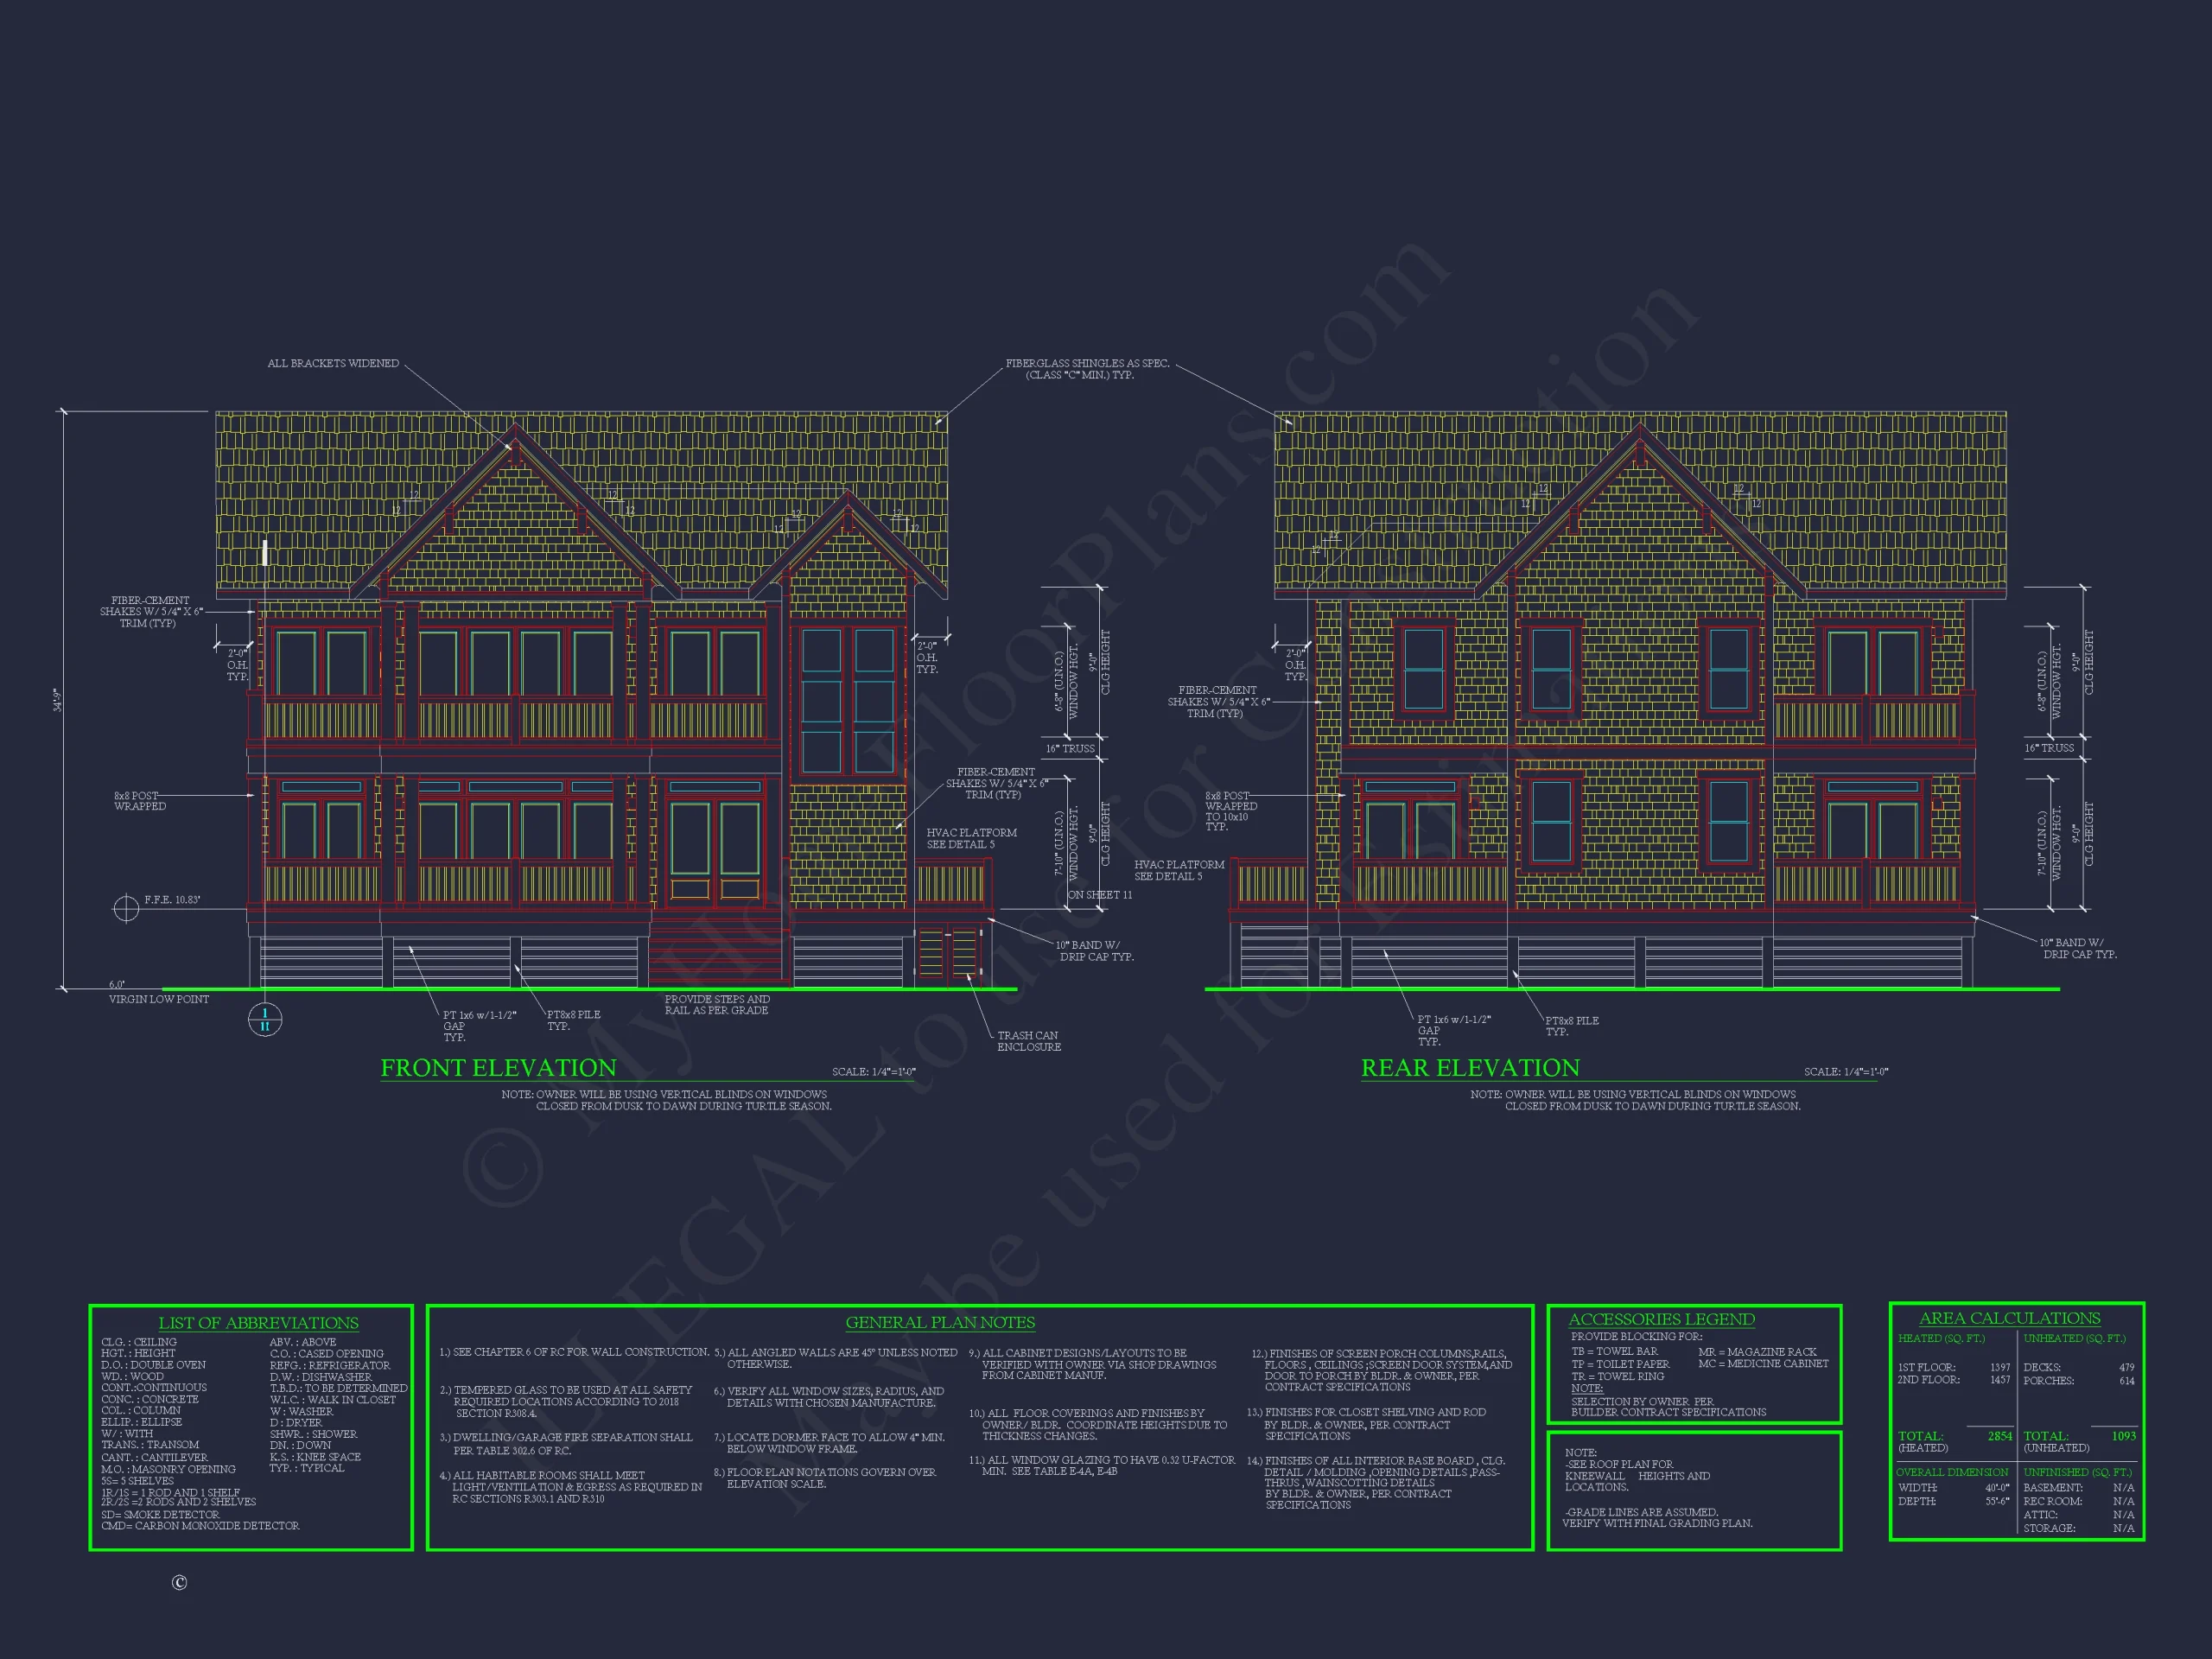This screenshot has width=2212, height=1659.
Task: Click the heated TOTAL value 2854
Action: point(2000,1436)
